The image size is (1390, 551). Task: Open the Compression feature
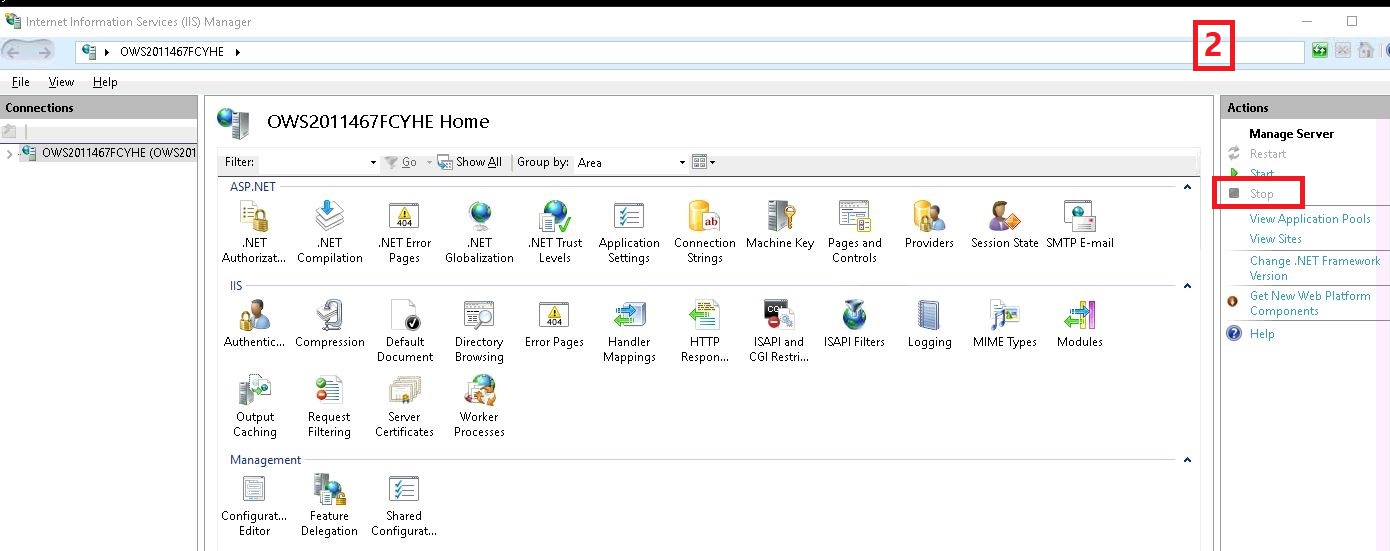[x=329, y=323]
